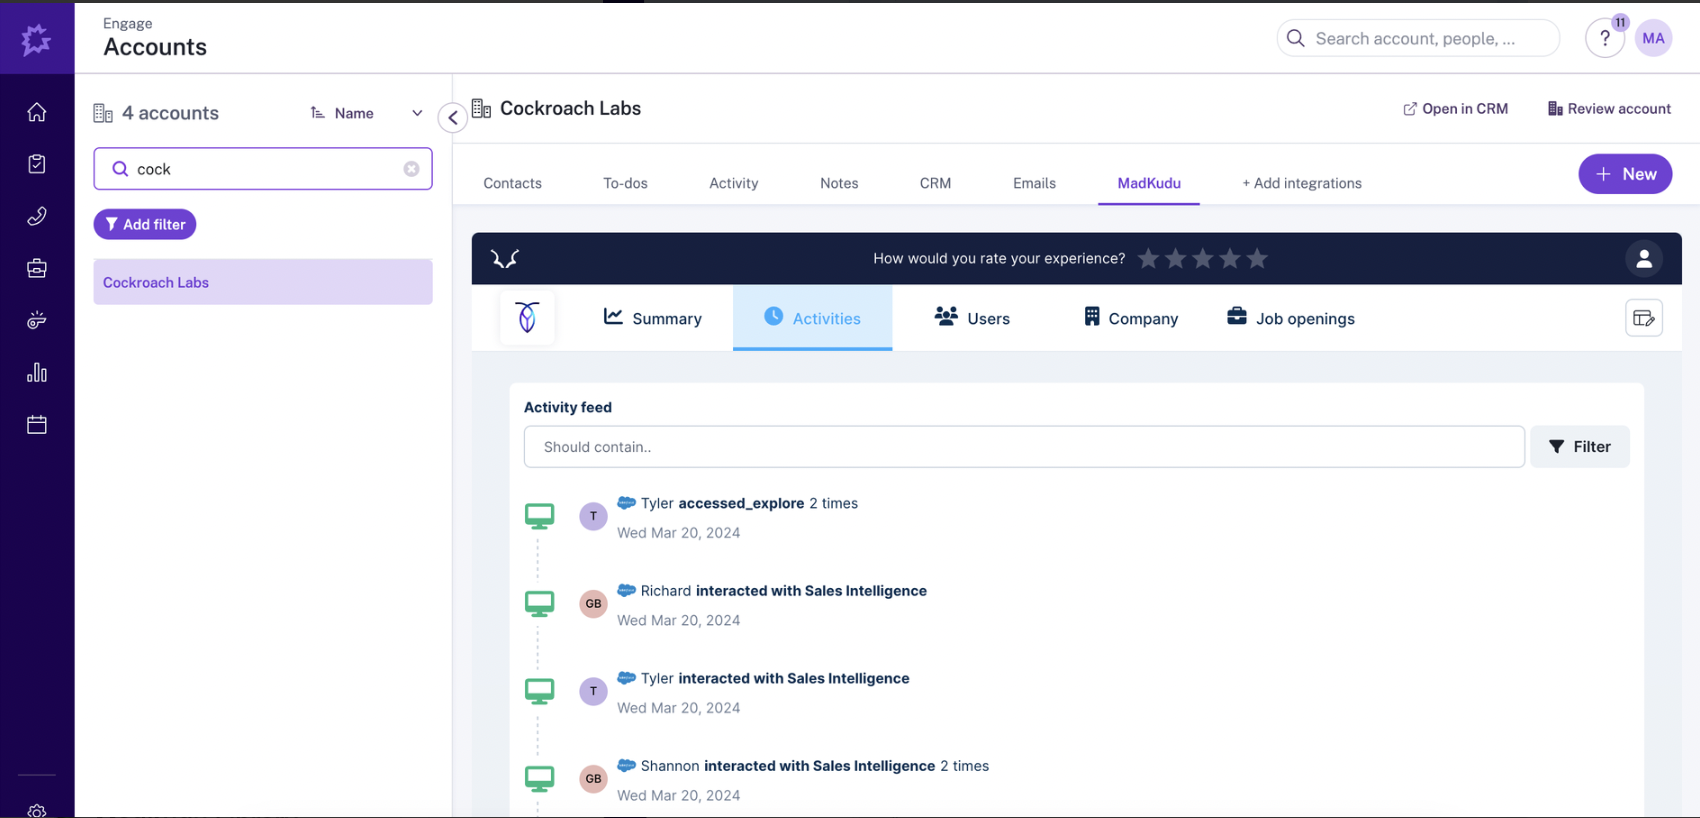Click T avatar next to Tyler accessed_explore
The width and height of the screenshot is (1700, 818).
pyautogui.click(x=593, y=516)
